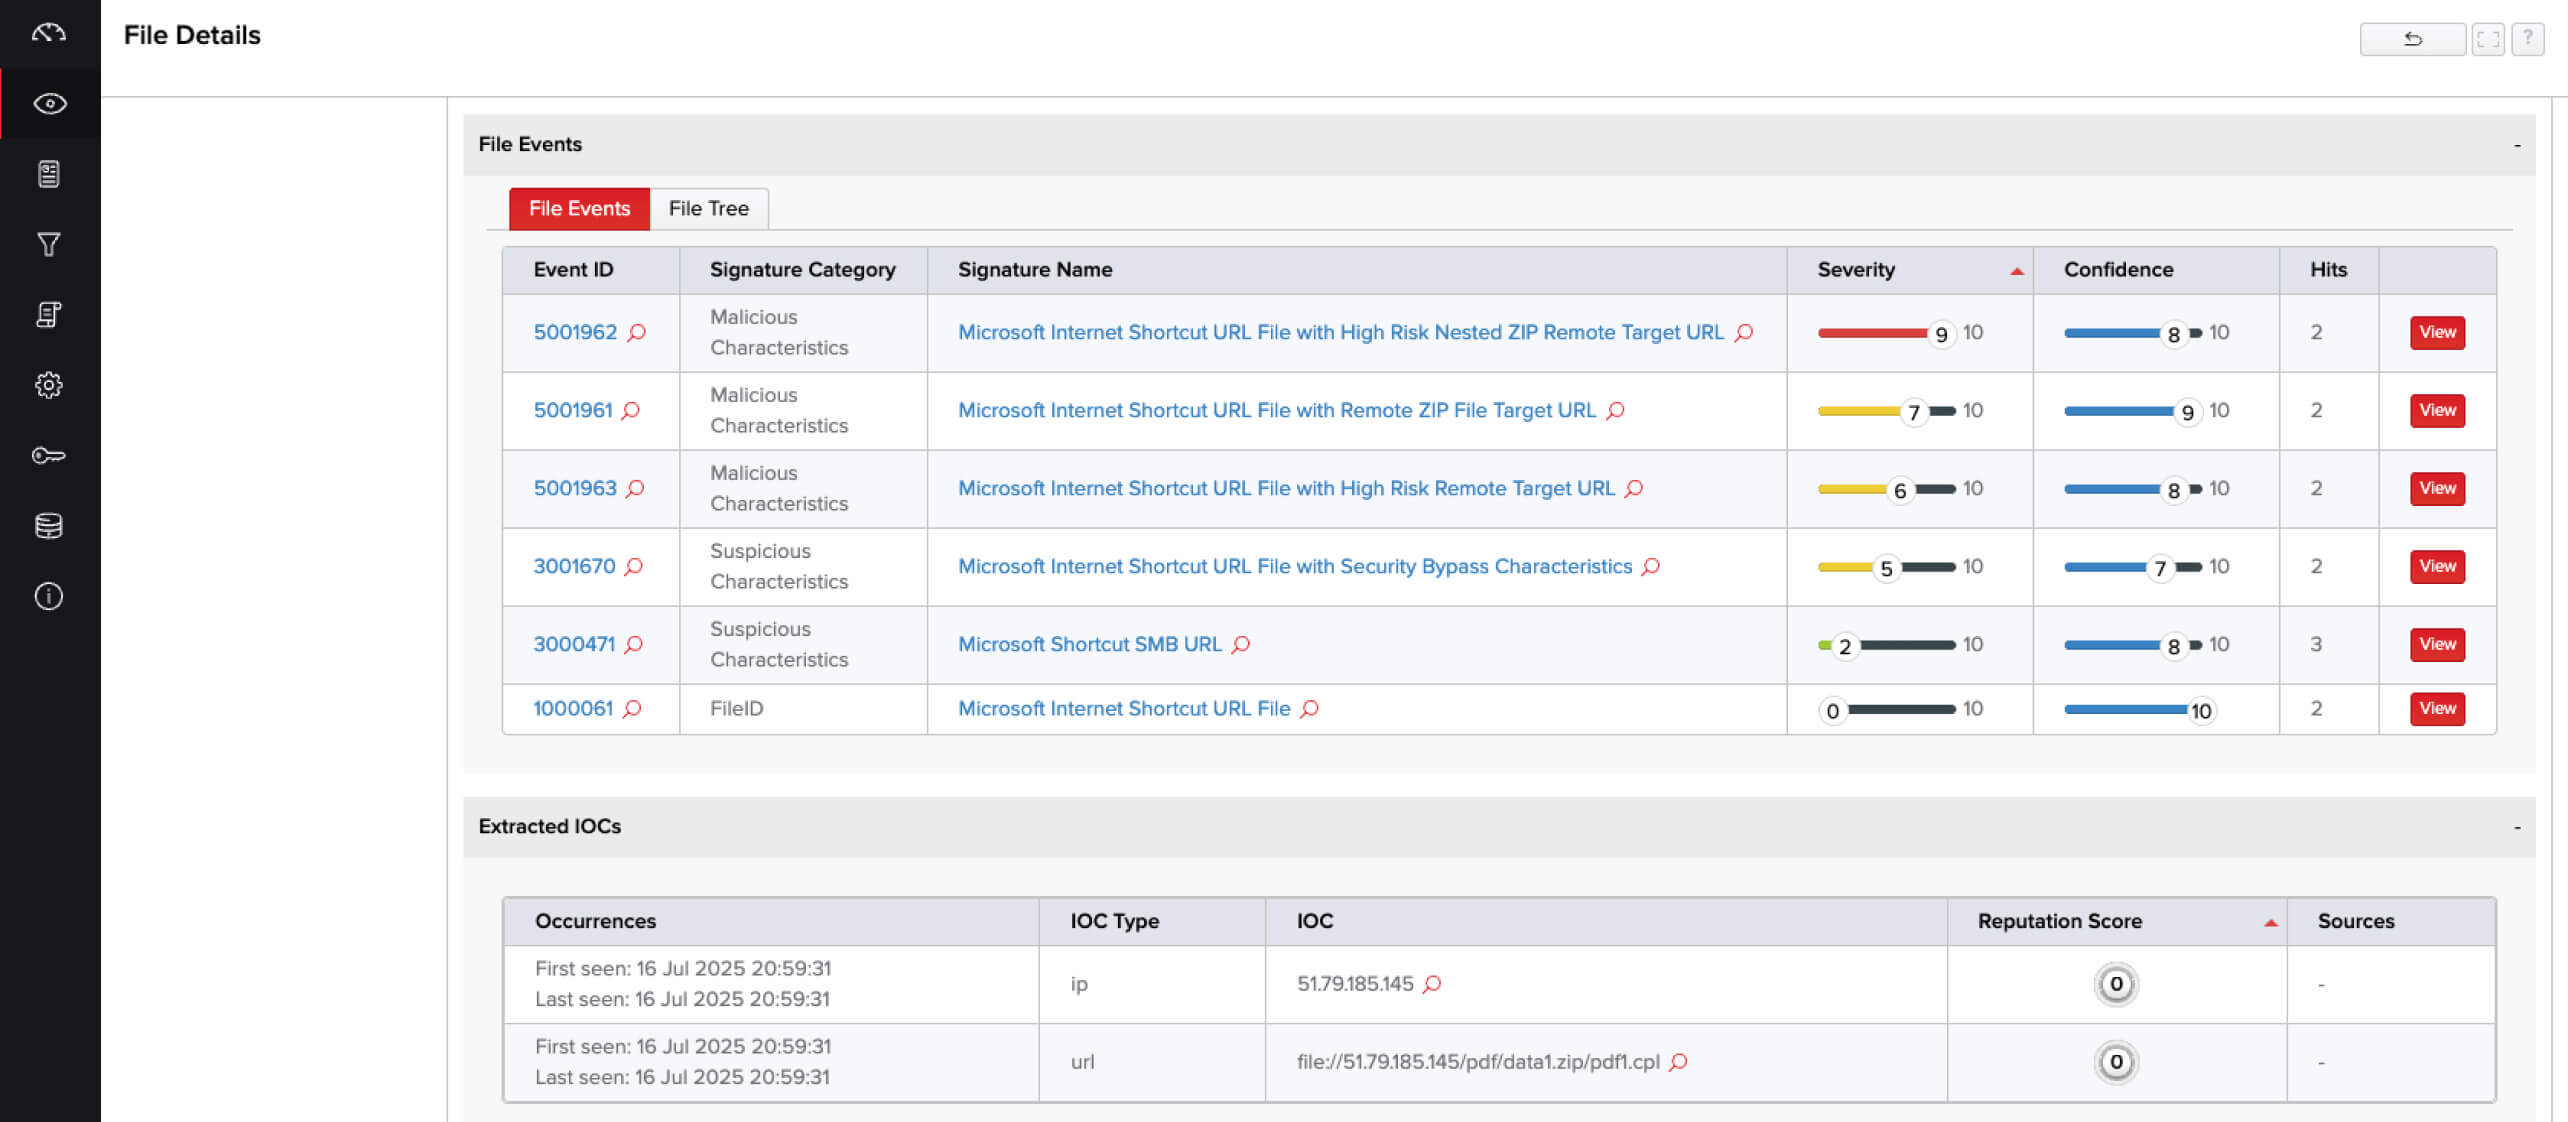Click the back arrow button at top right
The height and width of the screenshot is (1122, 2568).
(2412, 38)
